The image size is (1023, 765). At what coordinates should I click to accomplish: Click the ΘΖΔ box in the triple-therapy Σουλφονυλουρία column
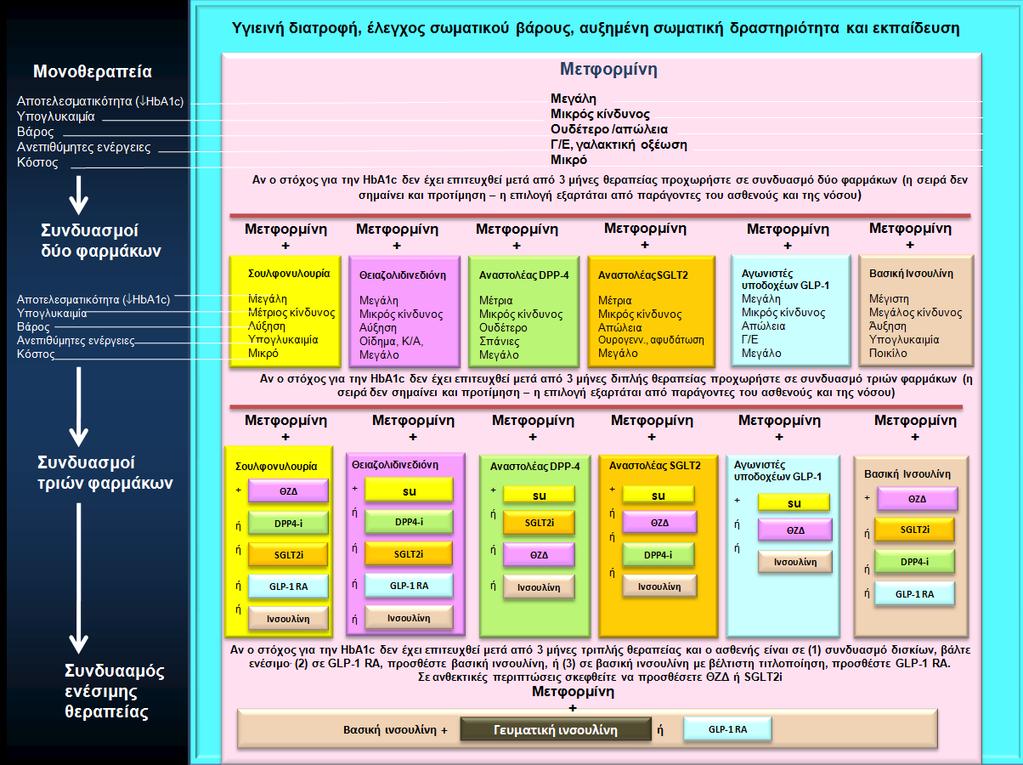tap(288, 491)
